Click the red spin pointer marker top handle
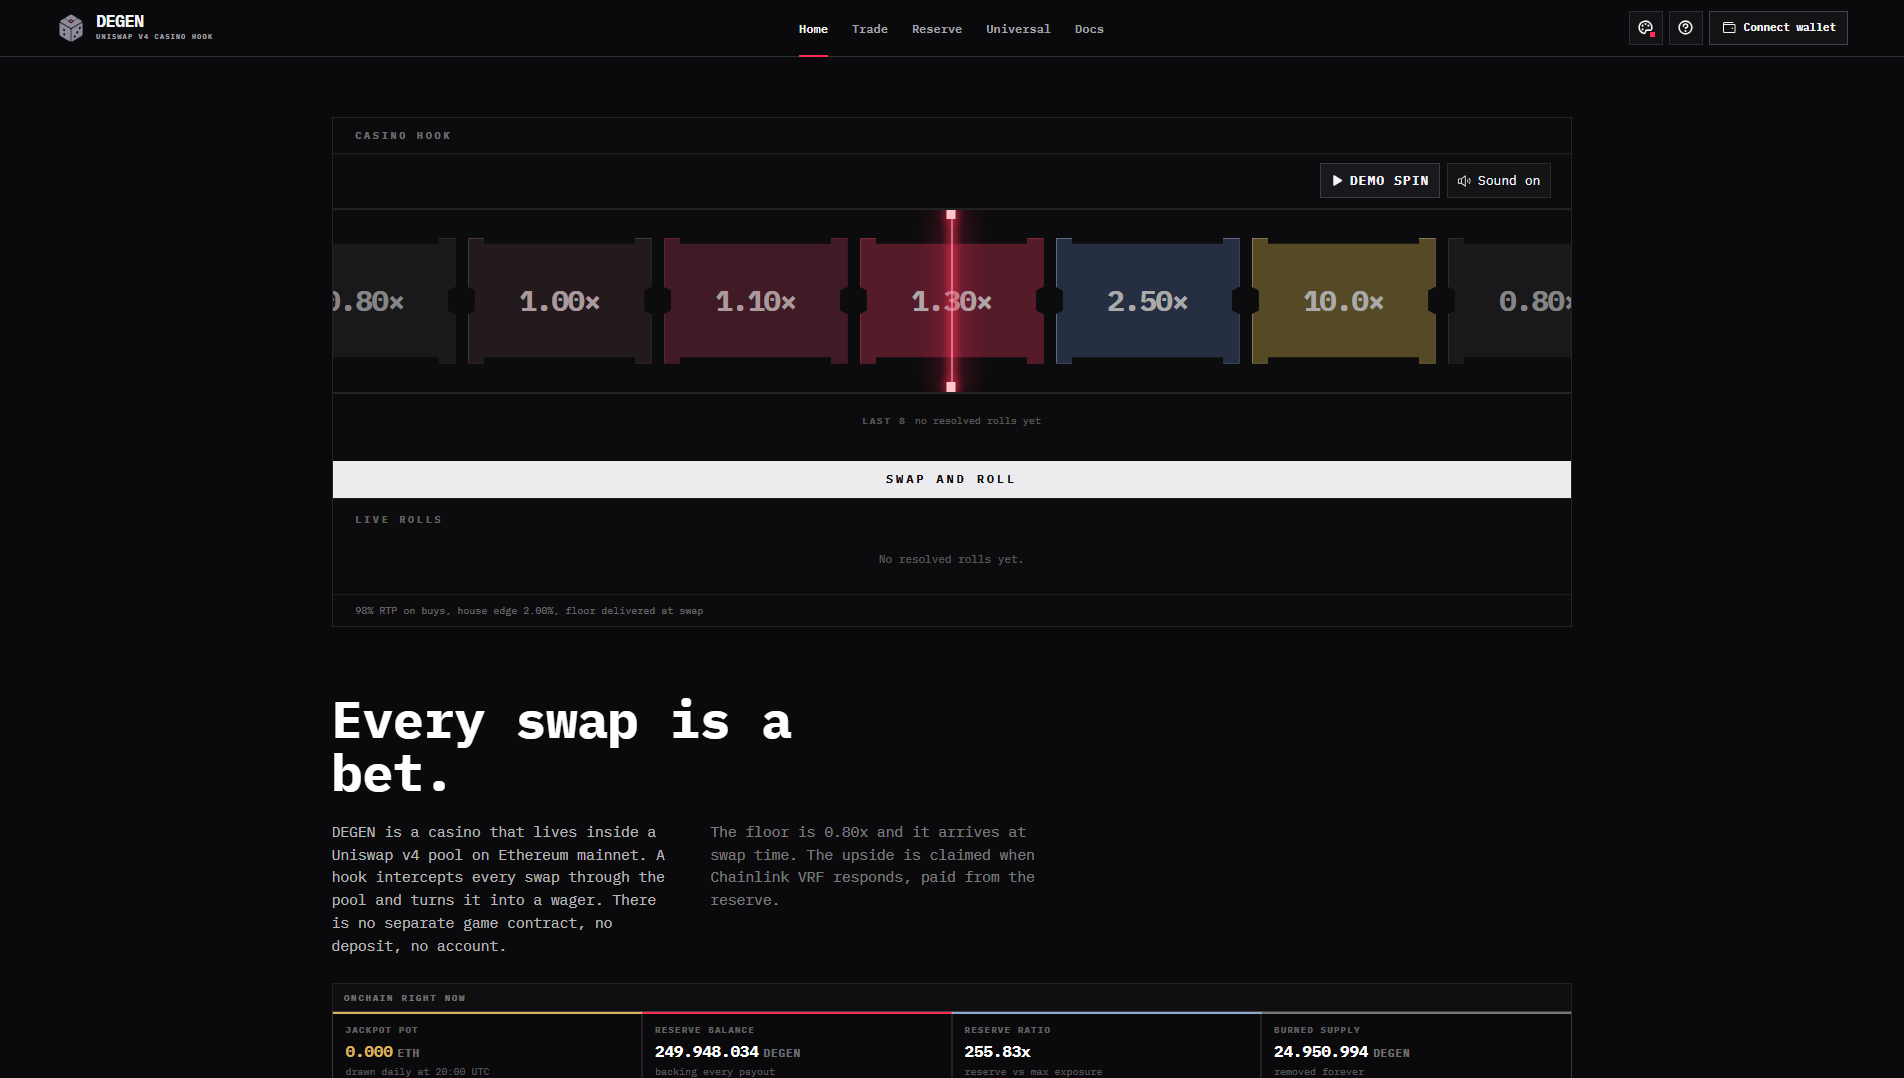This screenshot has height=1078, width=1904. coord(951,215)
